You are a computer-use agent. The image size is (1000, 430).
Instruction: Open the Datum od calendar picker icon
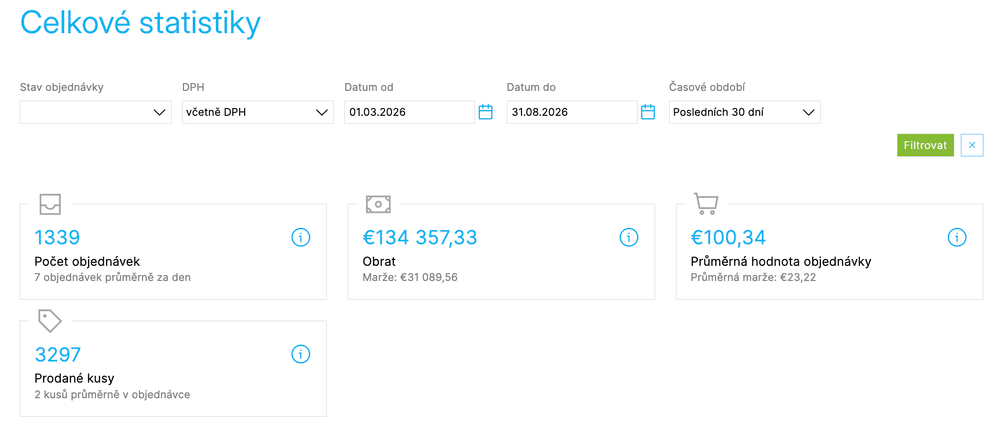click(485, 112)
